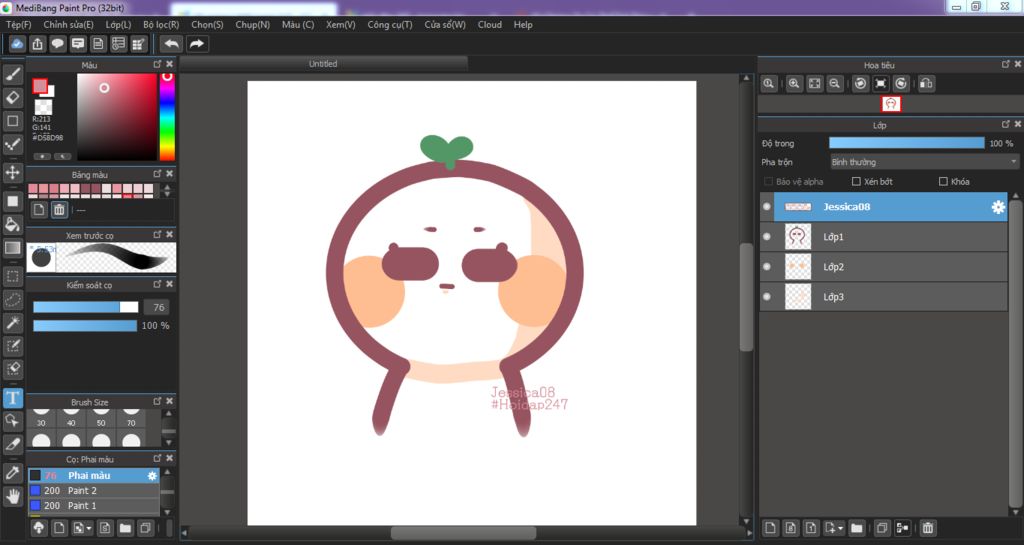The width and height of the screenshot is (1024, 545).
Task: Click the foreground color swatch
Action: (40, 86)
